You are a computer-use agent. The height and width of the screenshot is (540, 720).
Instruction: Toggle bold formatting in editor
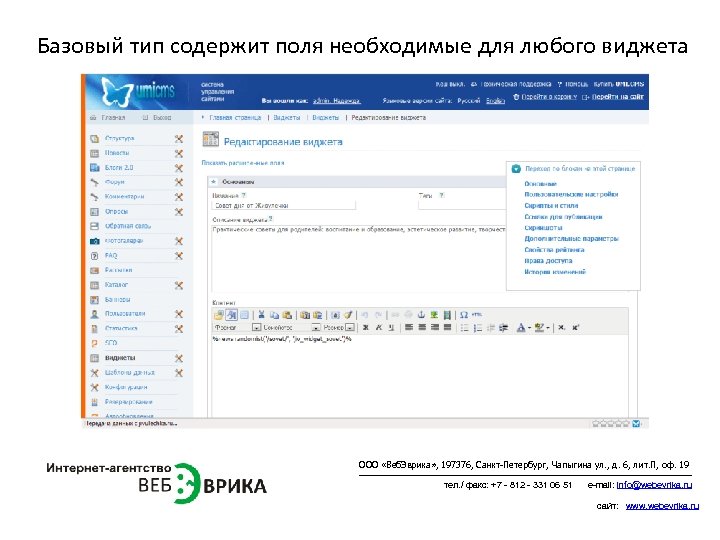[366, 327]
